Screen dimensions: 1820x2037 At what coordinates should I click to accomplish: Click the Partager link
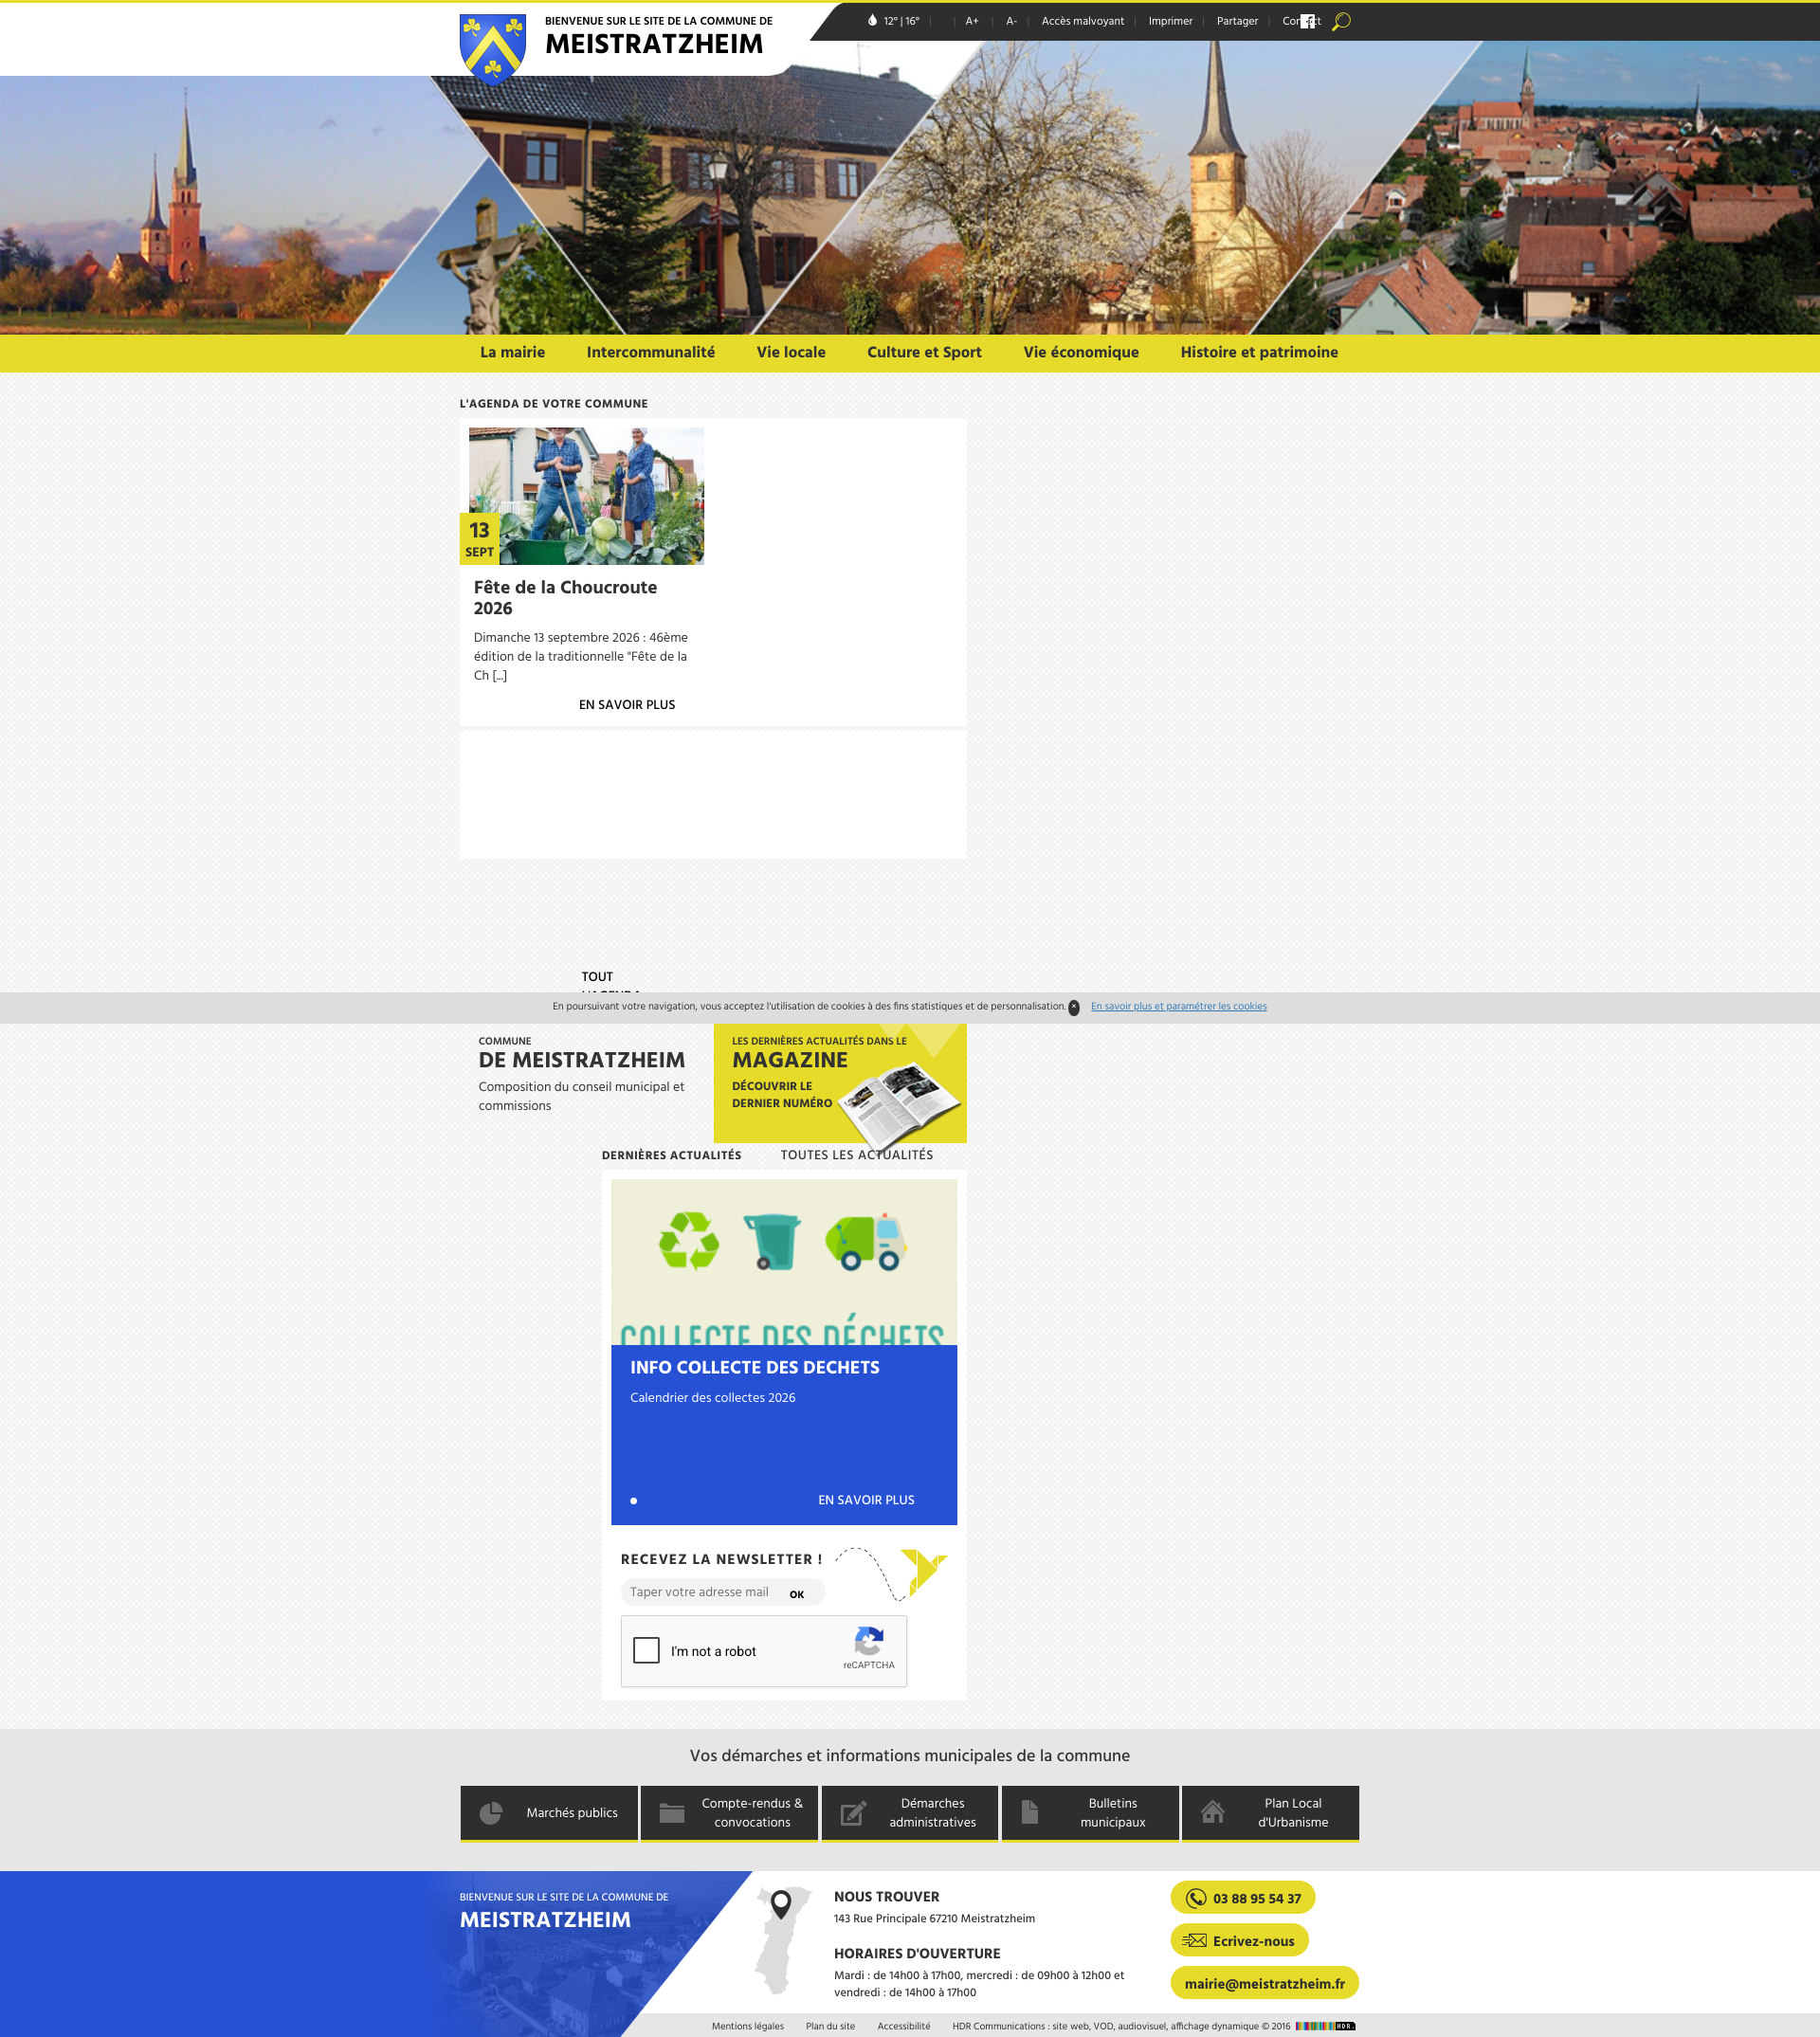point(1237,21)
